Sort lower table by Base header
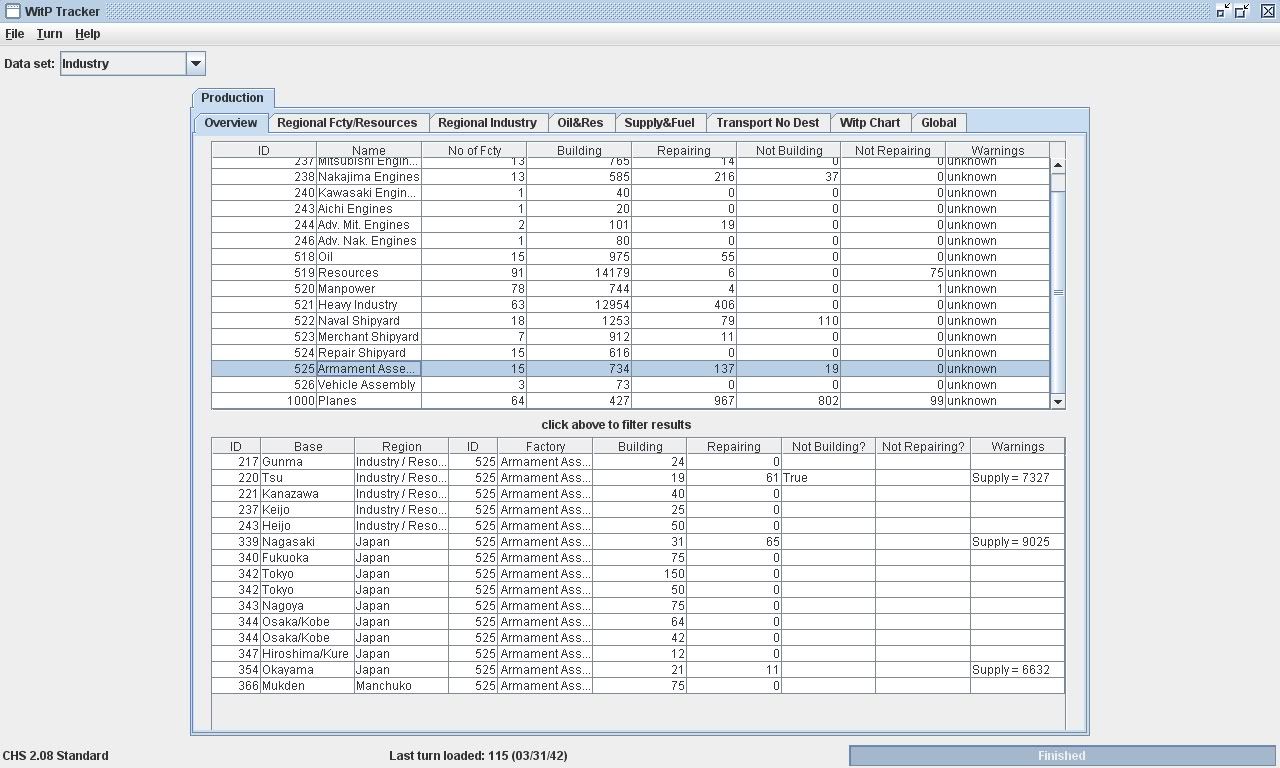This screenshot has width=1280, height=768. pos(308,447)
